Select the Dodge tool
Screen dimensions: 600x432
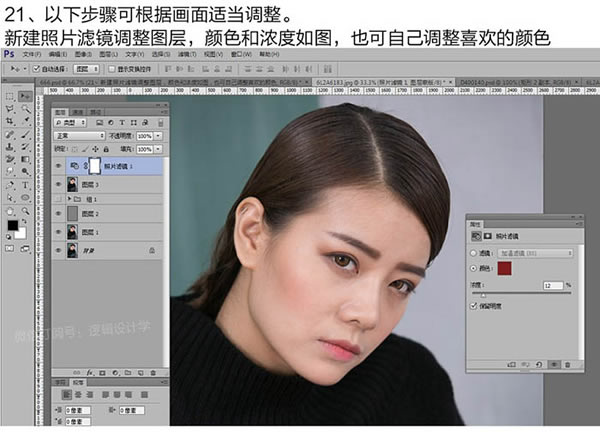pos(25,172)
